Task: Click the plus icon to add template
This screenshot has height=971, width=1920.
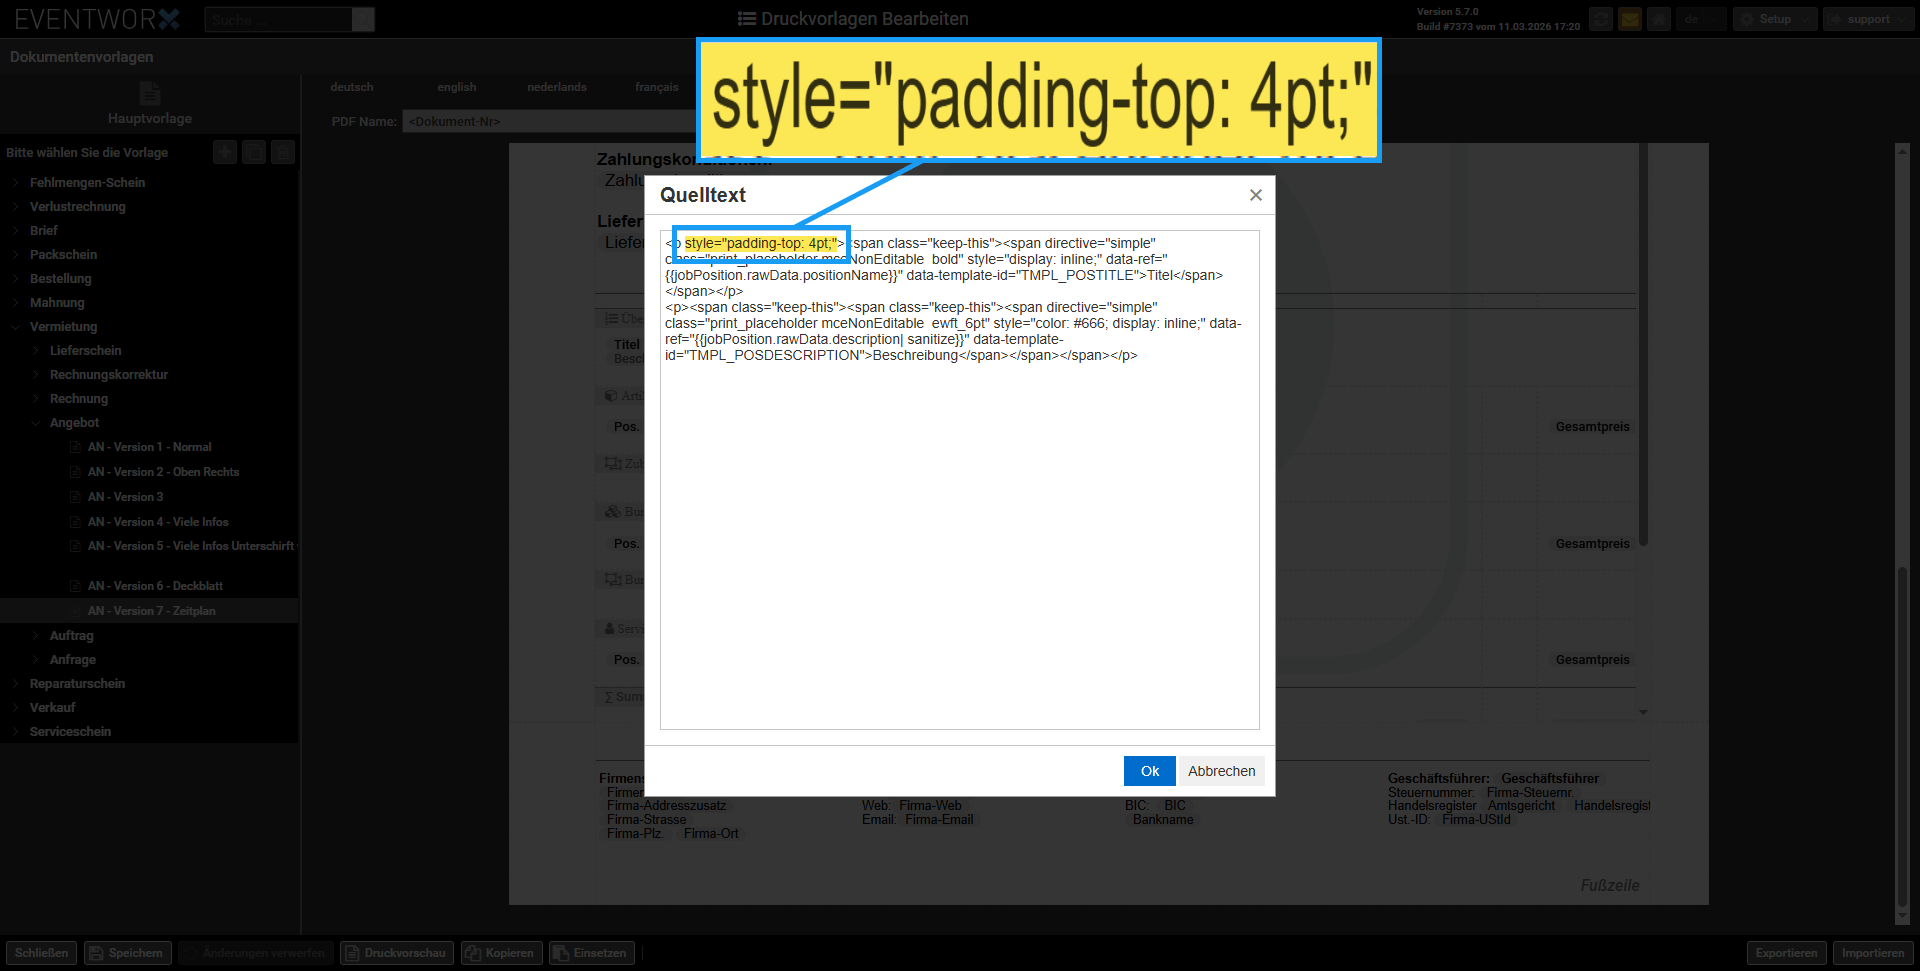Action: (x=225, y=152)
